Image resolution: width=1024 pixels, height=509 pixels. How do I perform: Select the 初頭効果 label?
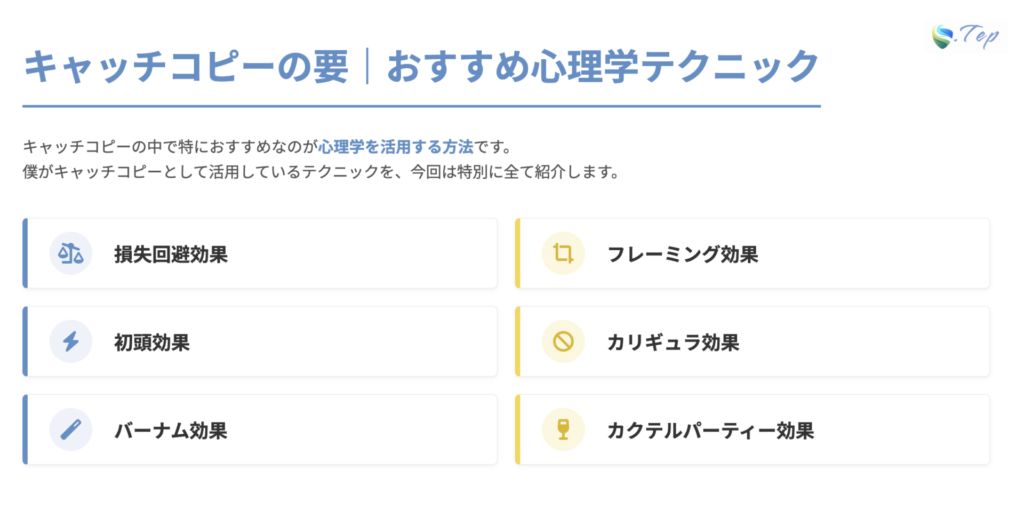pyautogui.click(x=152, y=342)
